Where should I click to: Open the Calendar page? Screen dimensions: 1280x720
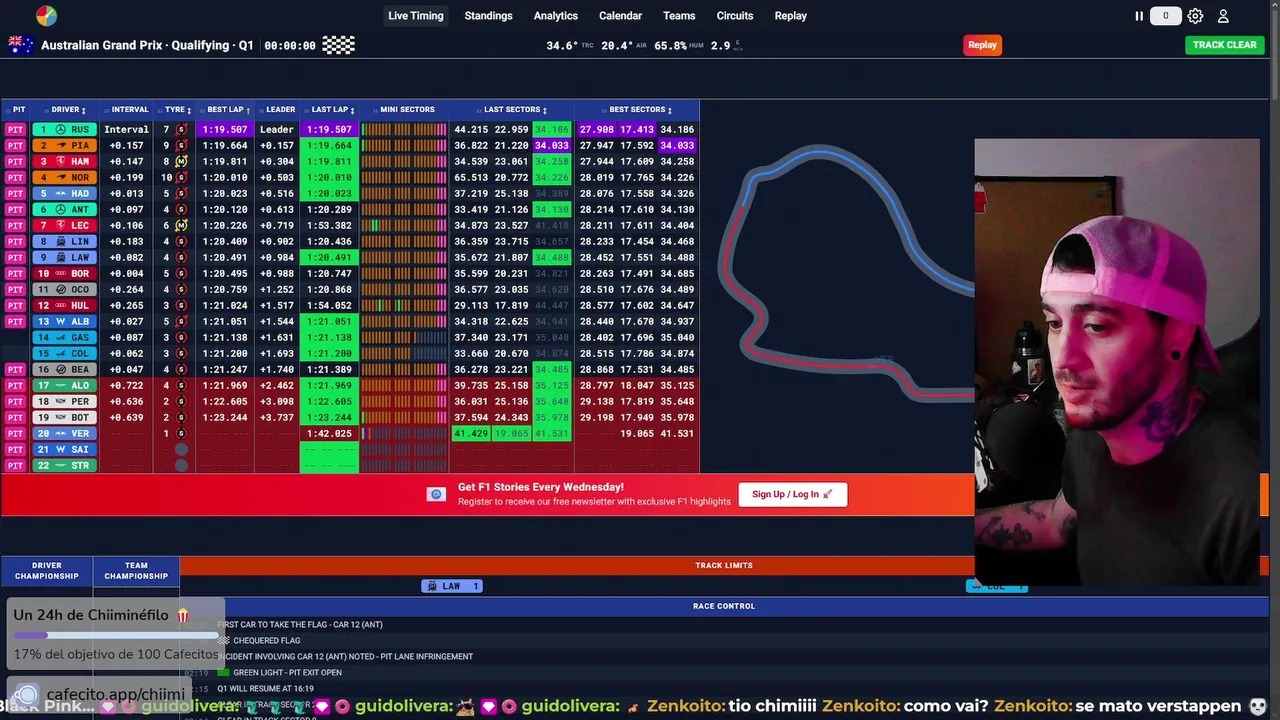620,16
